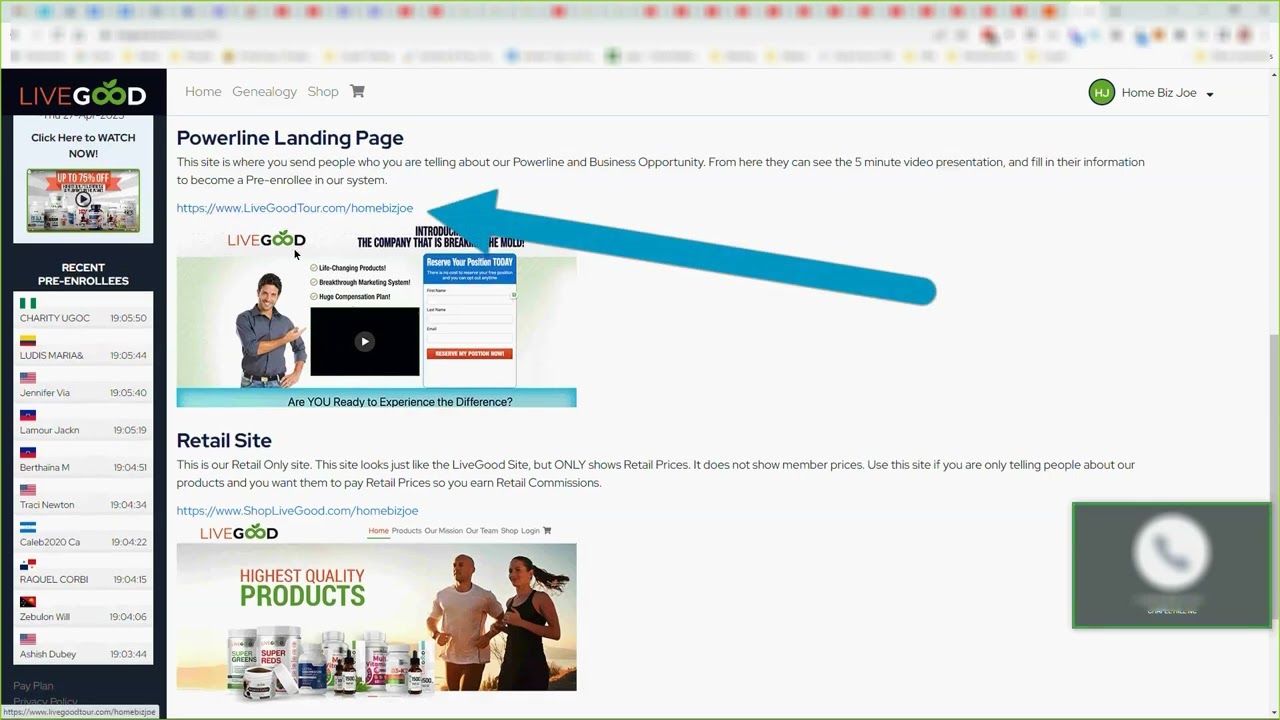The height and width of the screenshot is (720, 1280).
Task: Click the 19:05:40 timestamp
Action: (129, 393)
